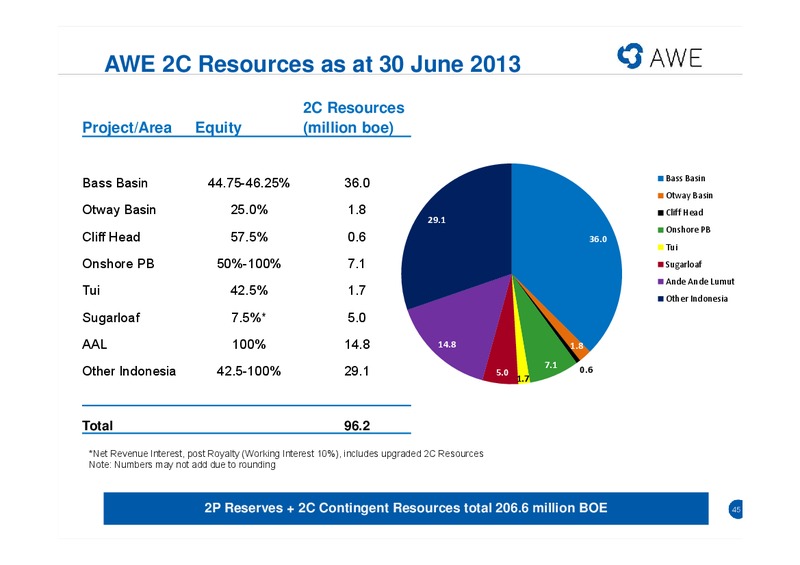Image resolution: width=800 pixels, height=565 pixels.
Task: Click the Onshore PB table row name
Action: (x=118, y=264)
